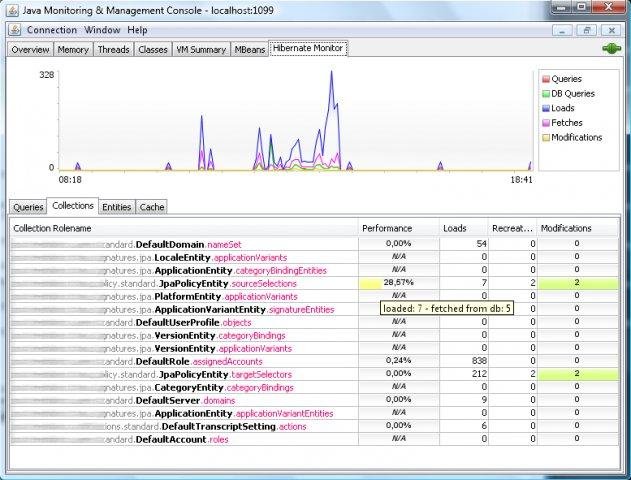This screenshot has height=480, width=631.
Task: Open the Help menu
Action: pos(137,30)
